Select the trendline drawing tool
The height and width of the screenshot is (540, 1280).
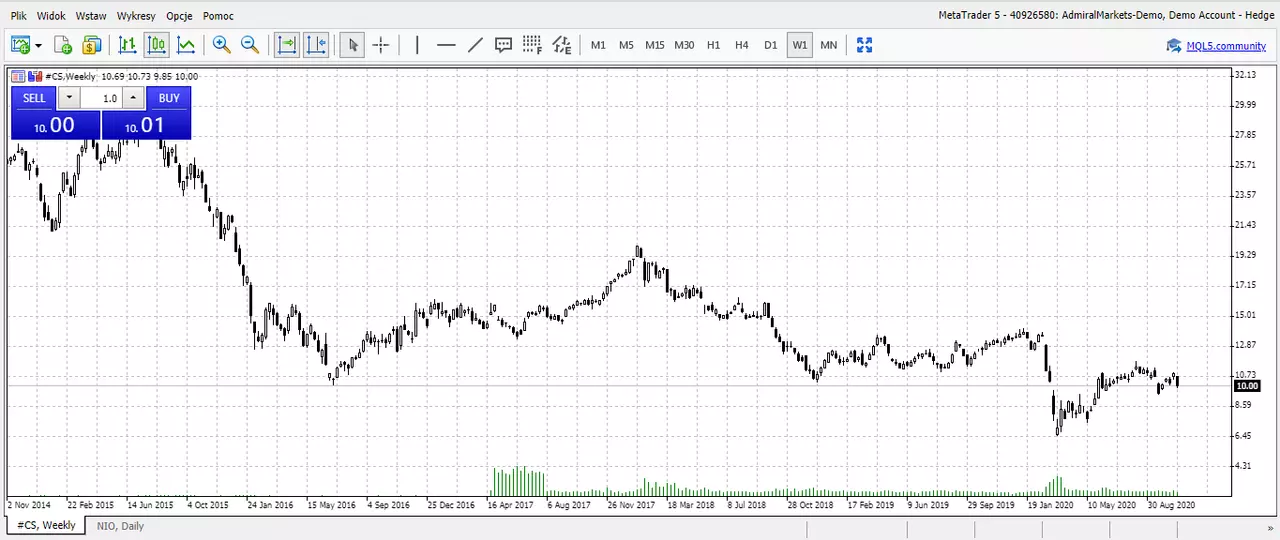pyautogui.click(x=475, y=45)
